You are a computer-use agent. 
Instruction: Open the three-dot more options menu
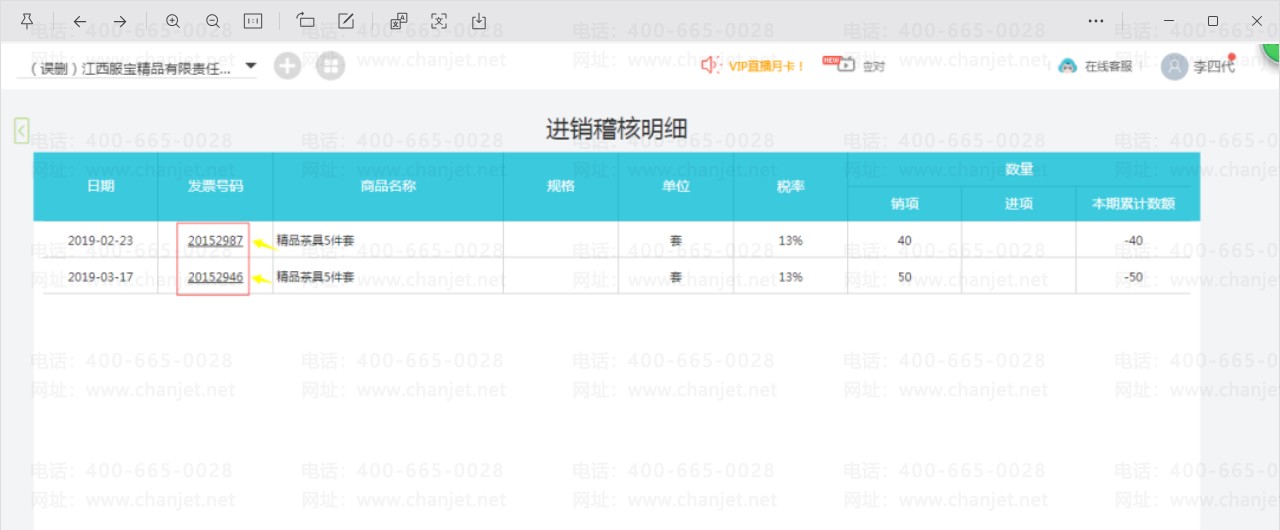[1096, 21]
